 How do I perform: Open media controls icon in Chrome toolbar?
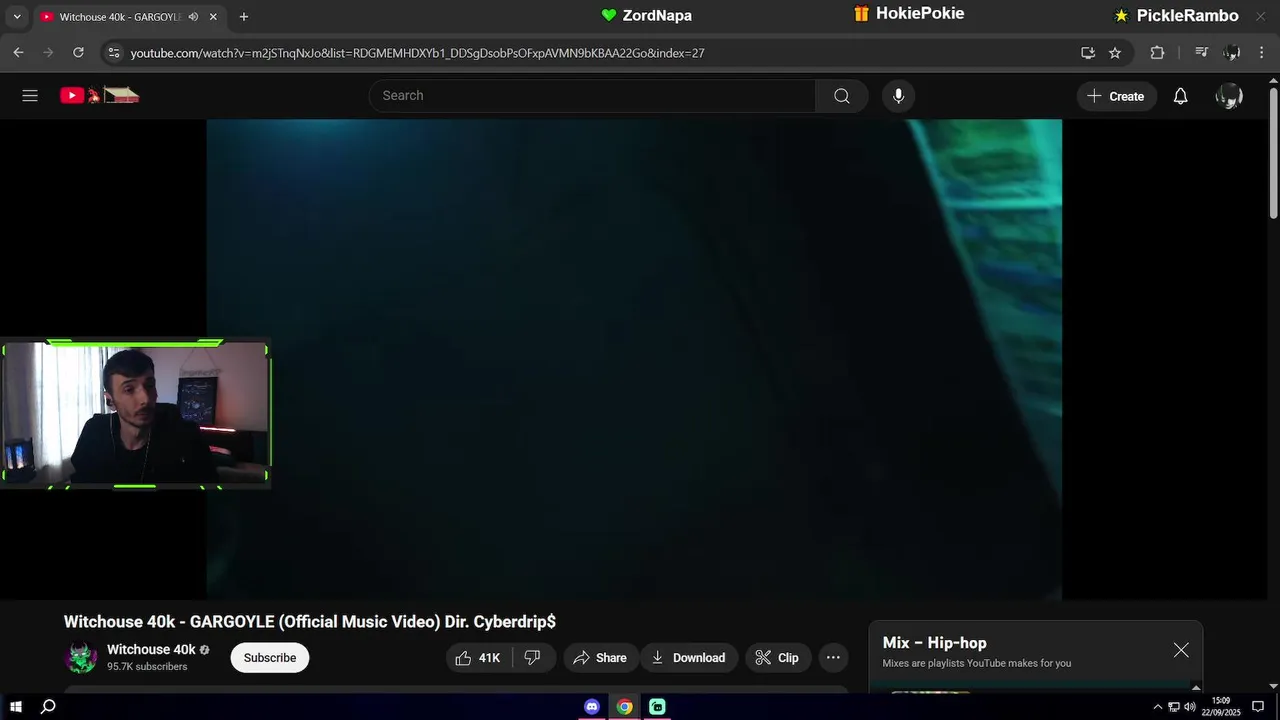pos(1202,53)
